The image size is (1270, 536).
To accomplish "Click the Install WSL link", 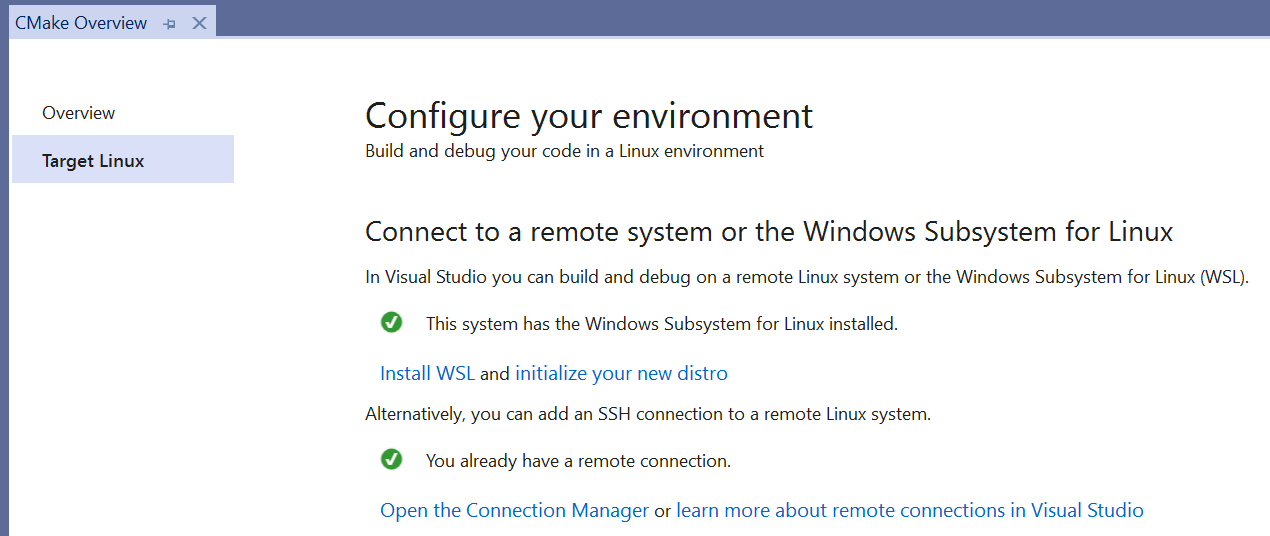I will pos(427,374).
